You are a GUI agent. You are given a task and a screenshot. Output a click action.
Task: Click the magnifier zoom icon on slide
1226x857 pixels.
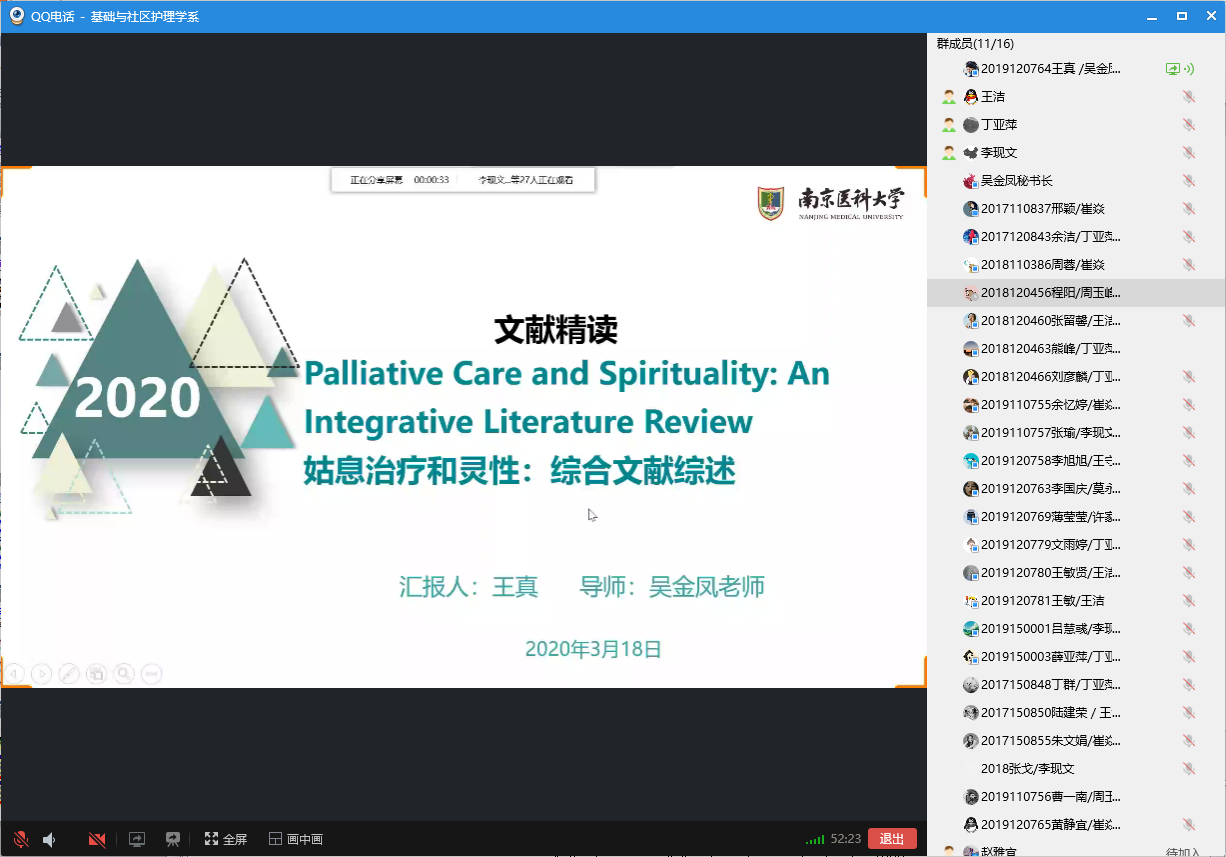tap(124, 674)
